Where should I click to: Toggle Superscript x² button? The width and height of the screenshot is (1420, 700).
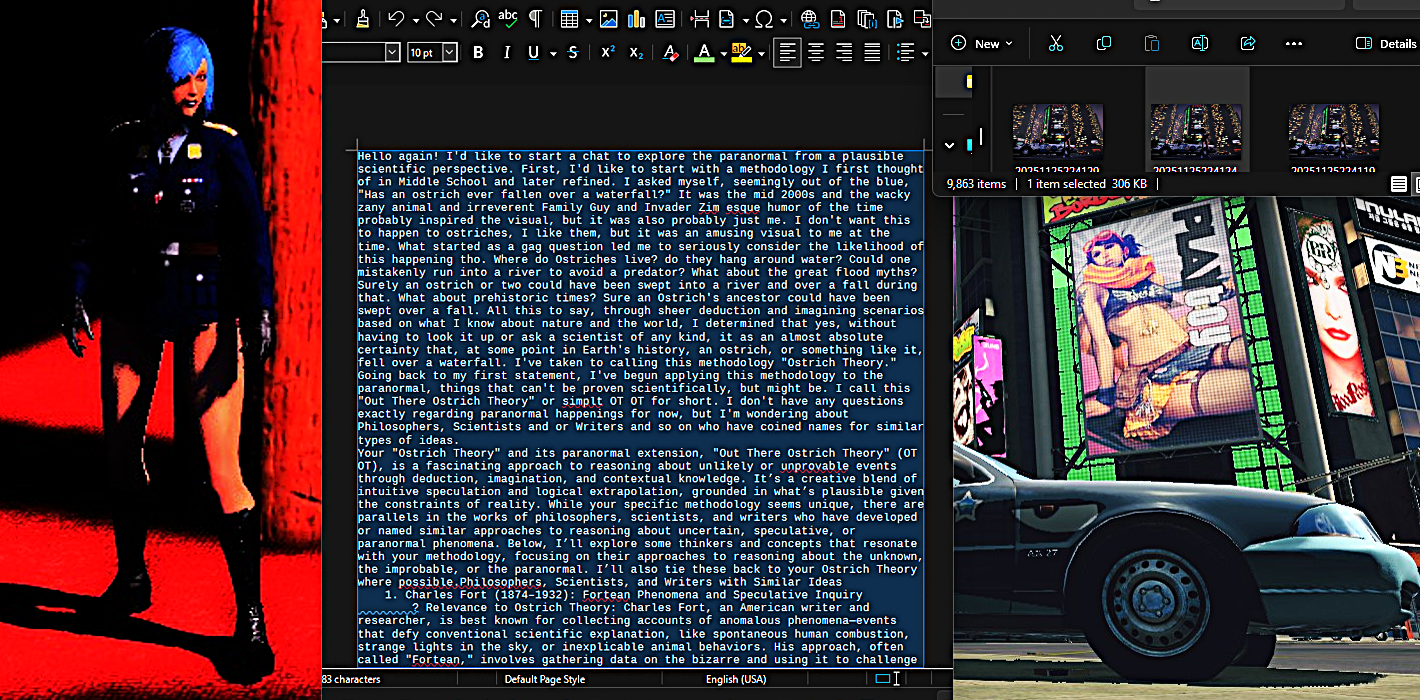pyautogui.click(x=607, y=53)
